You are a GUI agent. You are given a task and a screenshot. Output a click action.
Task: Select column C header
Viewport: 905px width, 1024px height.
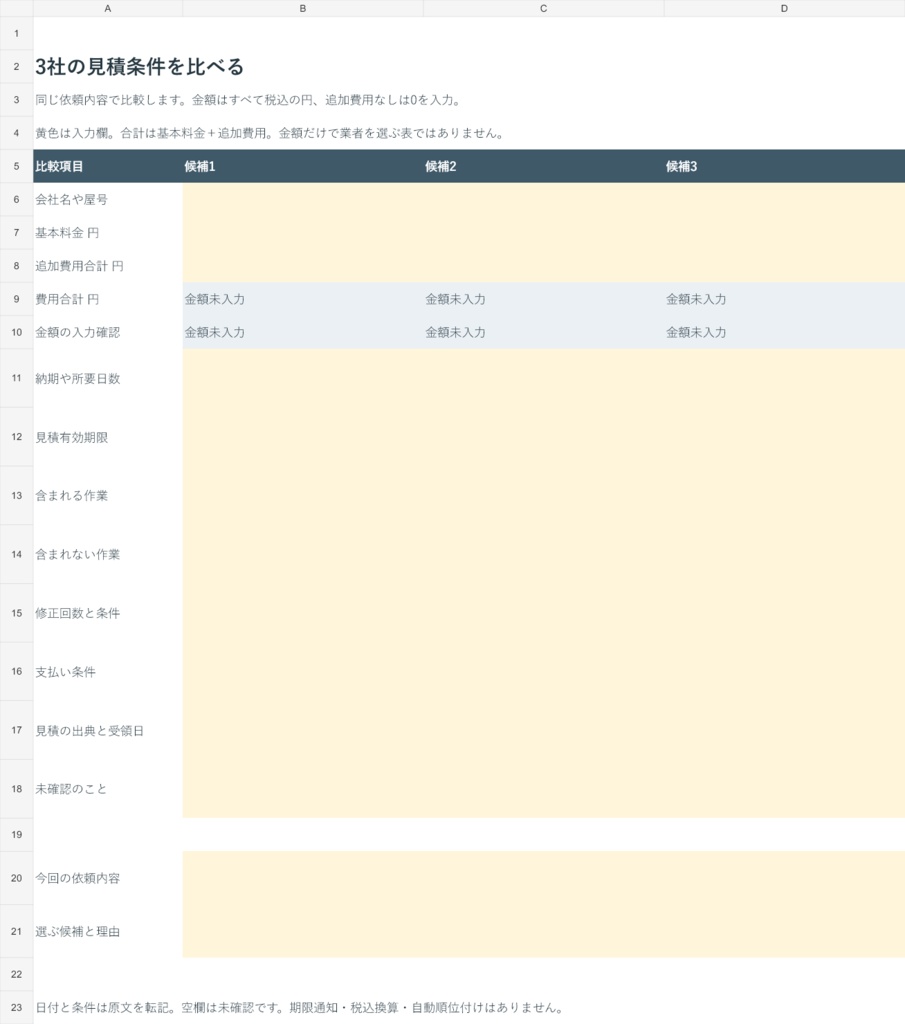tap(543, 8)
